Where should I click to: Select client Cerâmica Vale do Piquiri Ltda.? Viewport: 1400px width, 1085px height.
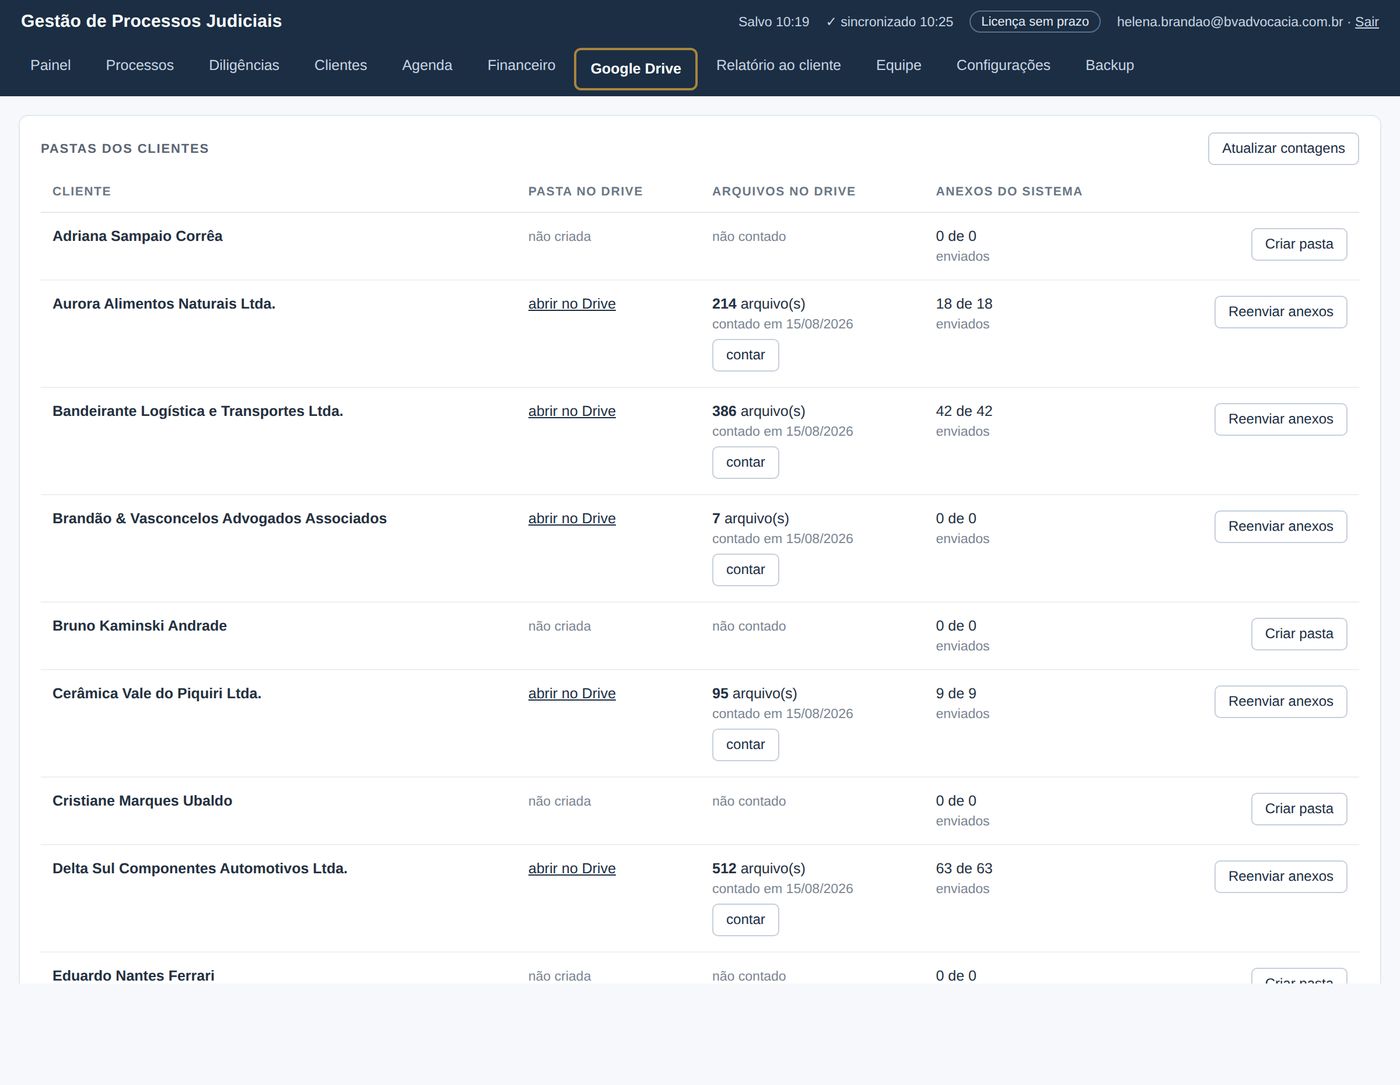click(x=157, y=693)
